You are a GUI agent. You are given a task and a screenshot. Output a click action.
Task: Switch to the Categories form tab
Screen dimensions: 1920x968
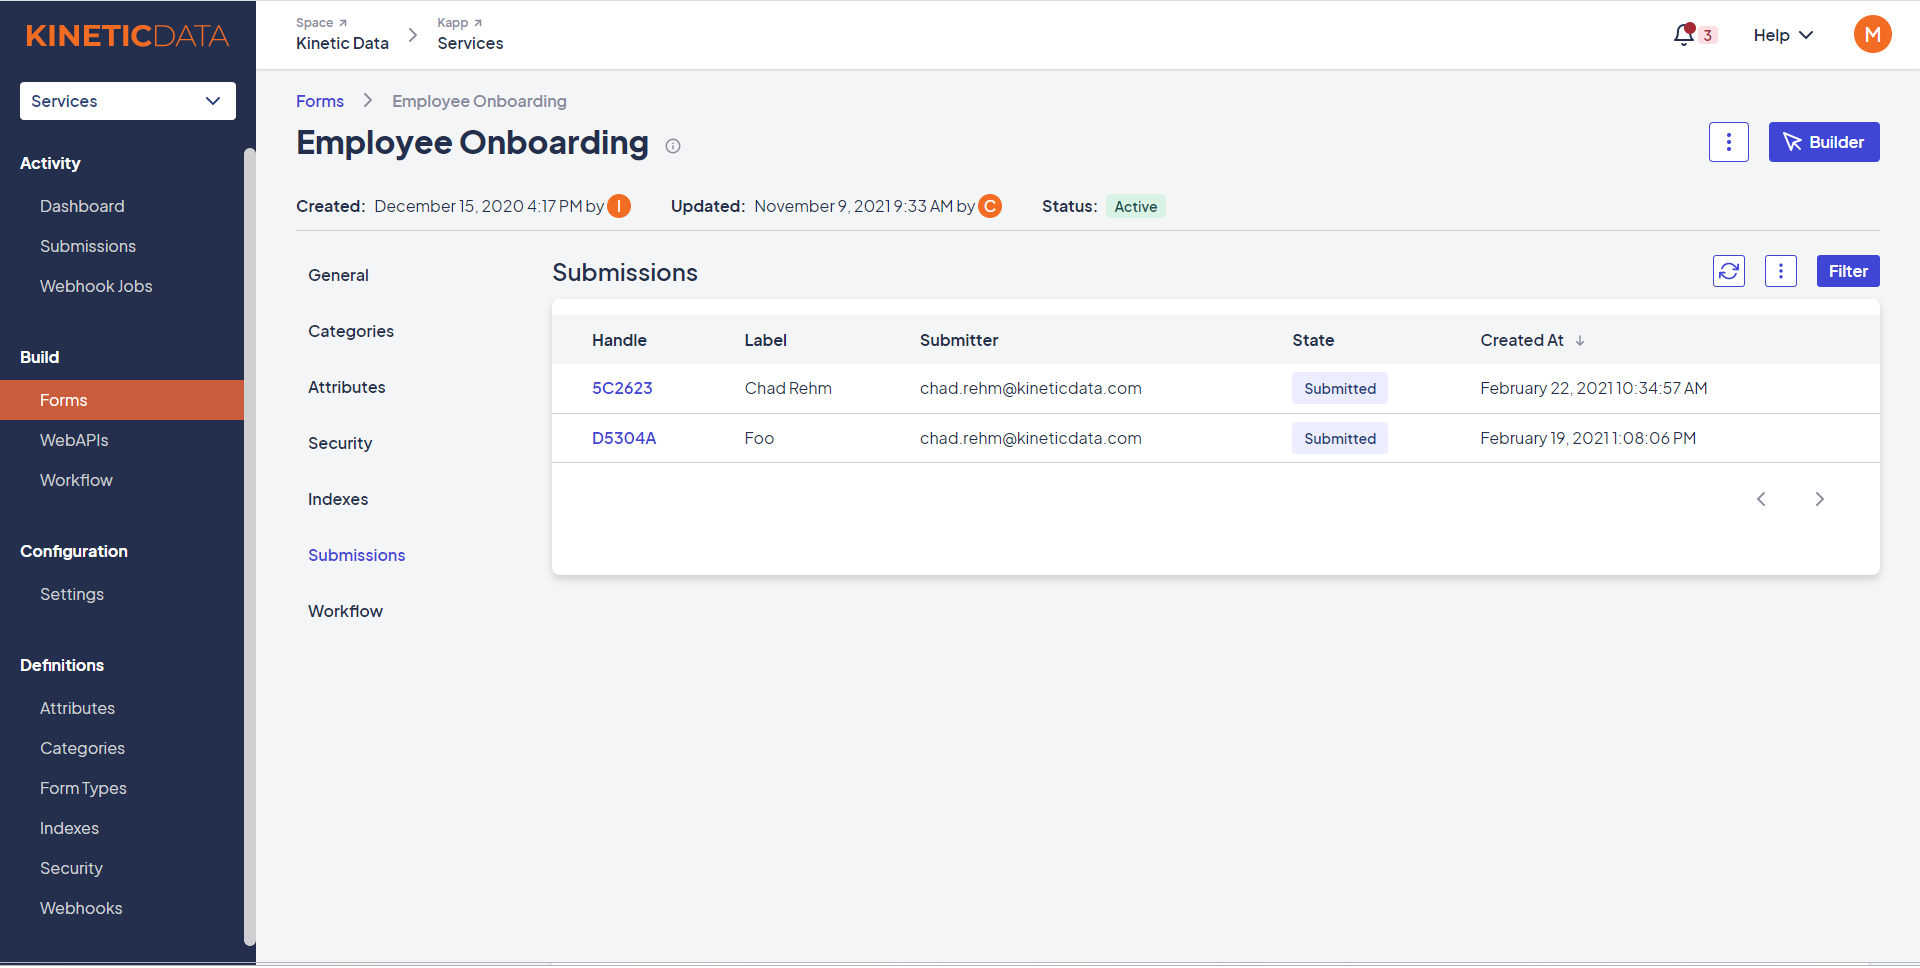351,331
